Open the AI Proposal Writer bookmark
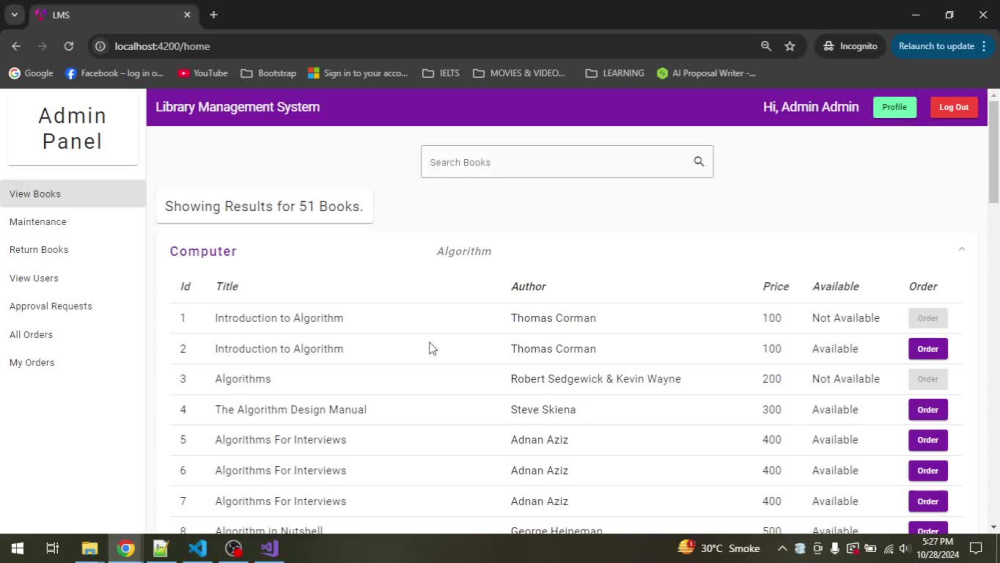 click(706, 73)
